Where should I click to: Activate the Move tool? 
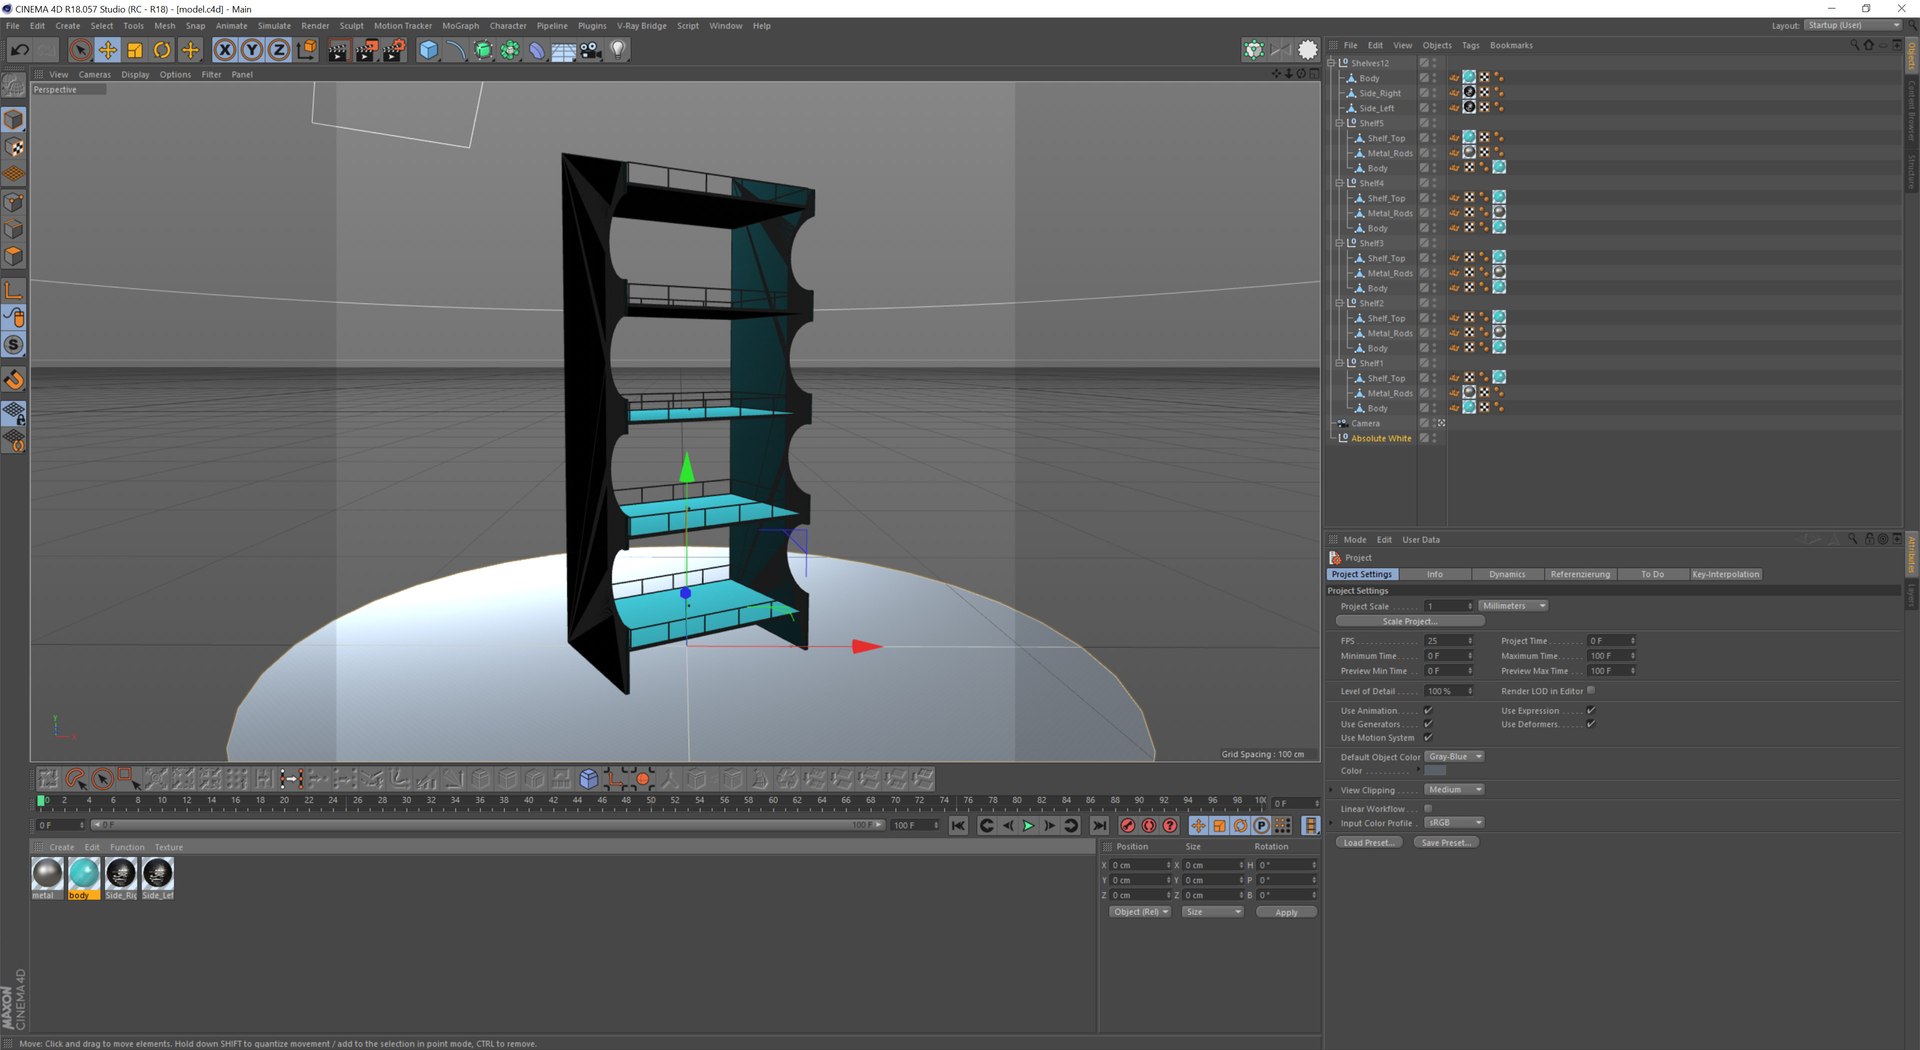[x=108, y=50]
